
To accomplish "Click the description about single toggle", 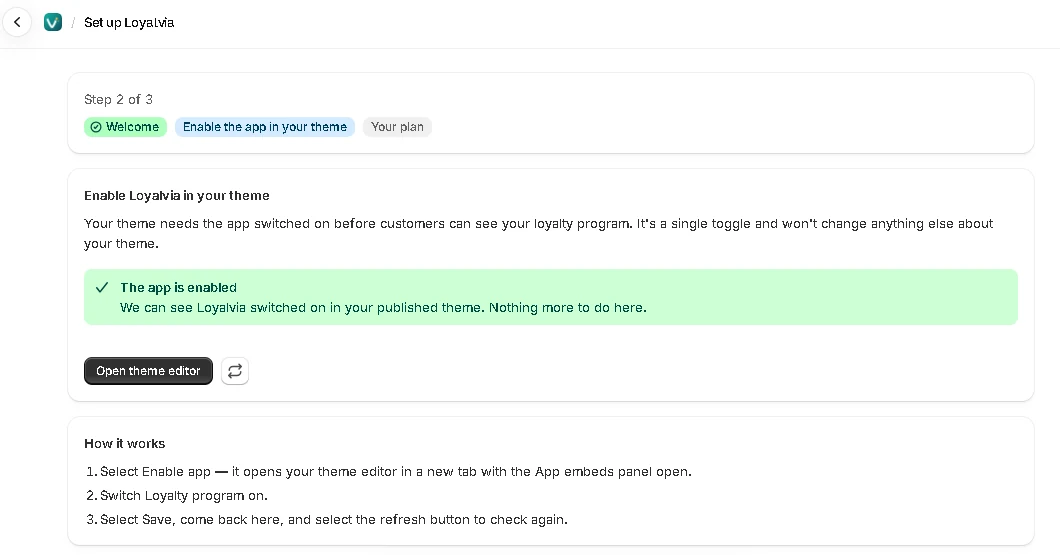I will coord(538,233).
